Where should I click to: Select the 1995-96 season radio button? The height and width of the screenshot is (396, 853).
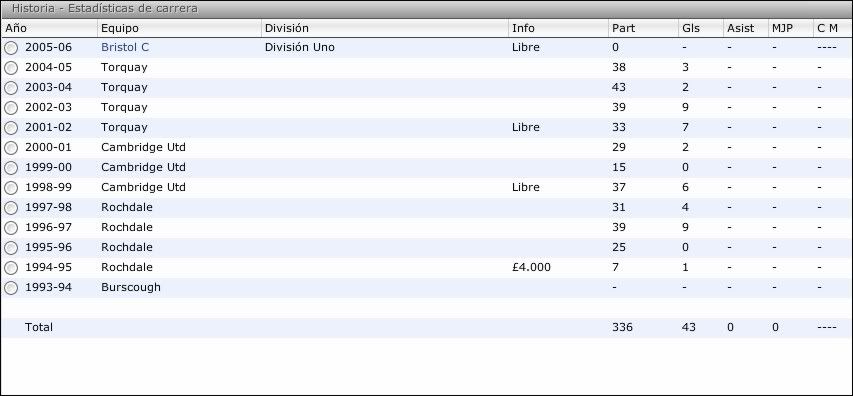(11, 248)
